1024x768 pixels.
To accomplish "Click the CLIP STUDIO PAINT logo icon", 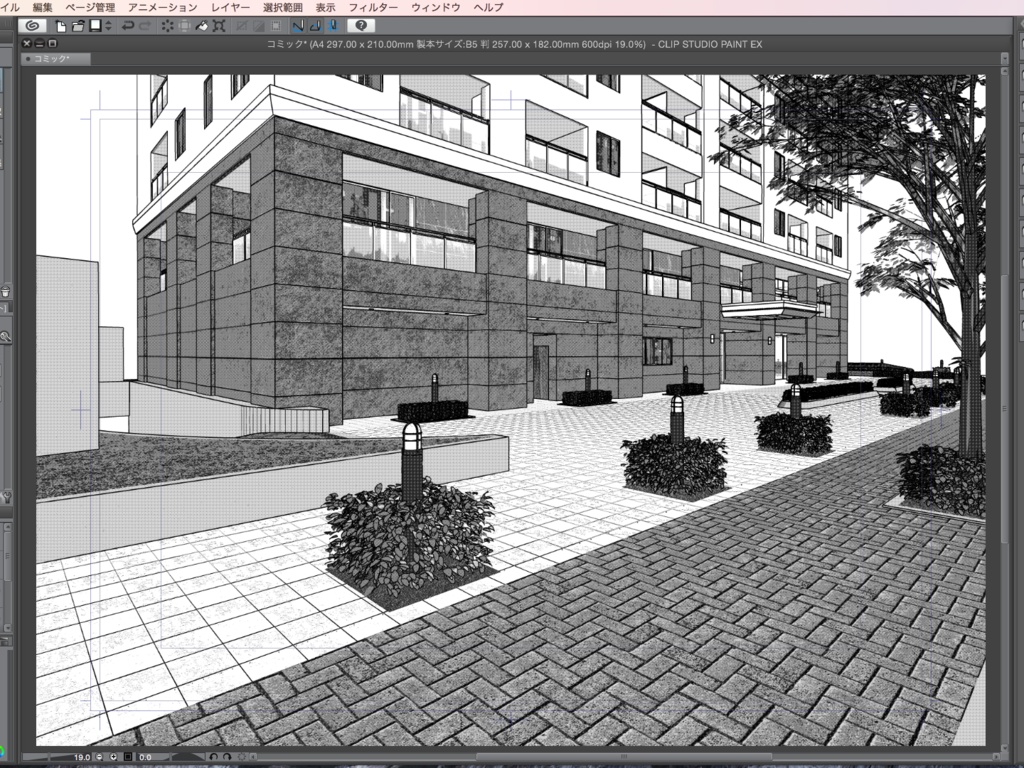I will point(33,27).
